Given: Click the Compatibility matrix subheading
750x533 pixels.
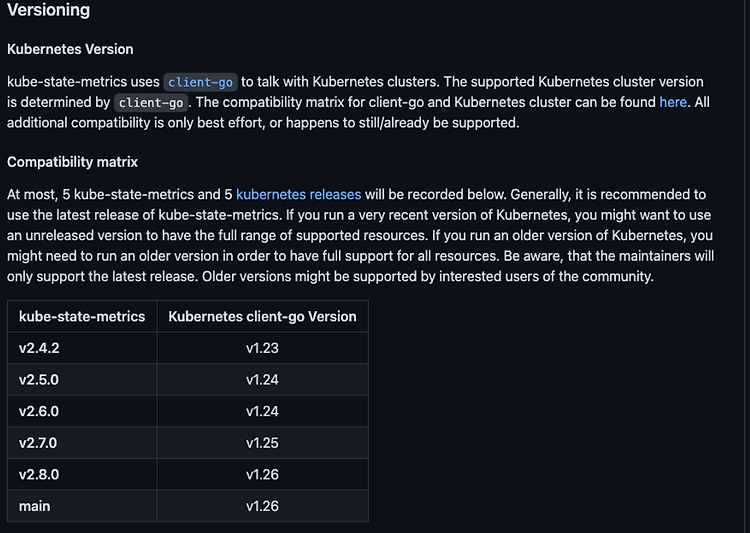Looking at the screenshot, I should pyautogui.click(x=72, y=162).
